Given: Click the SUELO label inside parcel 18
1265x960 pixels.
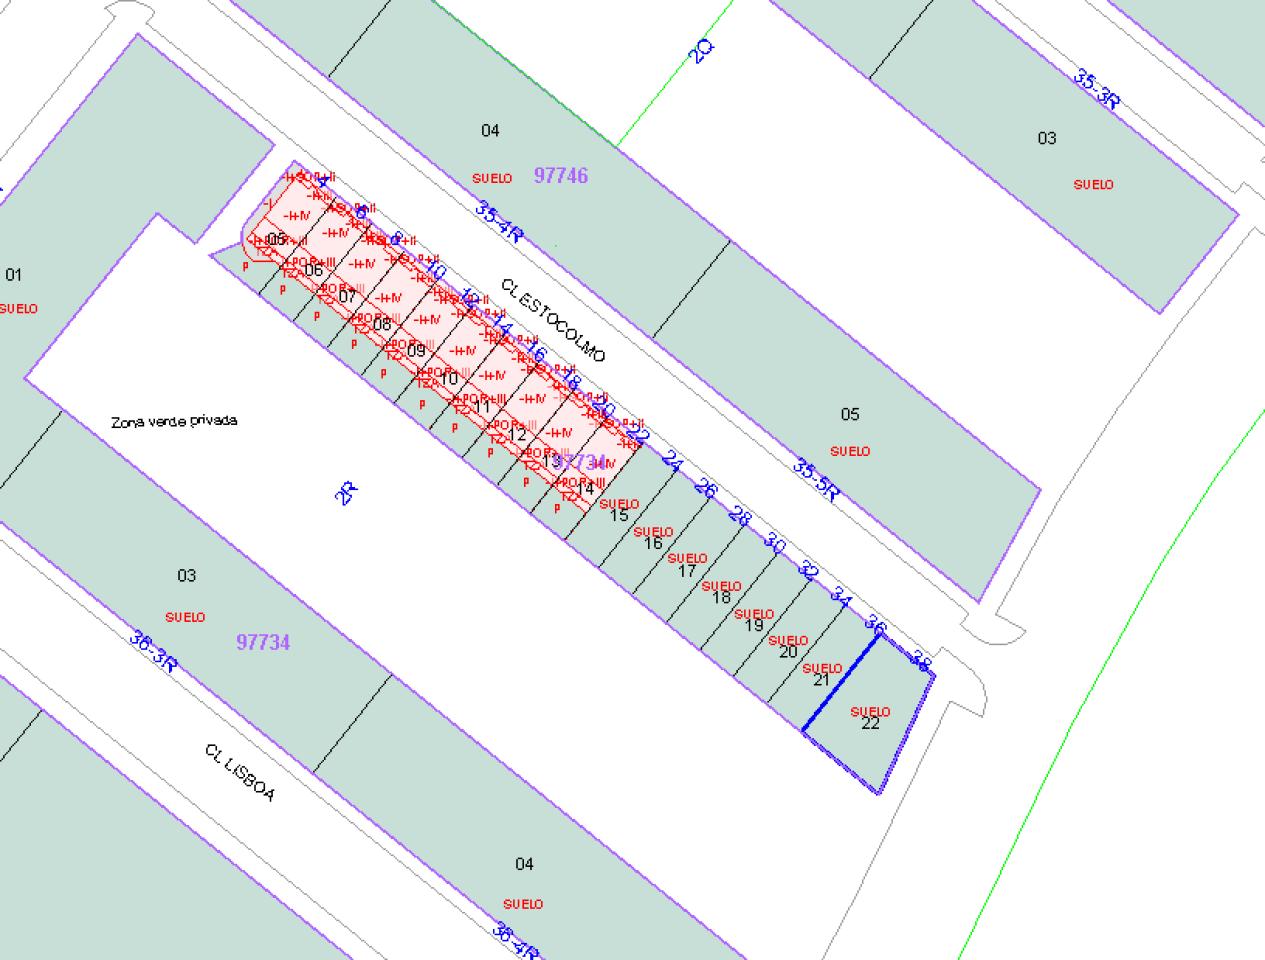Looking at the screenshot, I should pyautogui.click(x=722, y=586).
